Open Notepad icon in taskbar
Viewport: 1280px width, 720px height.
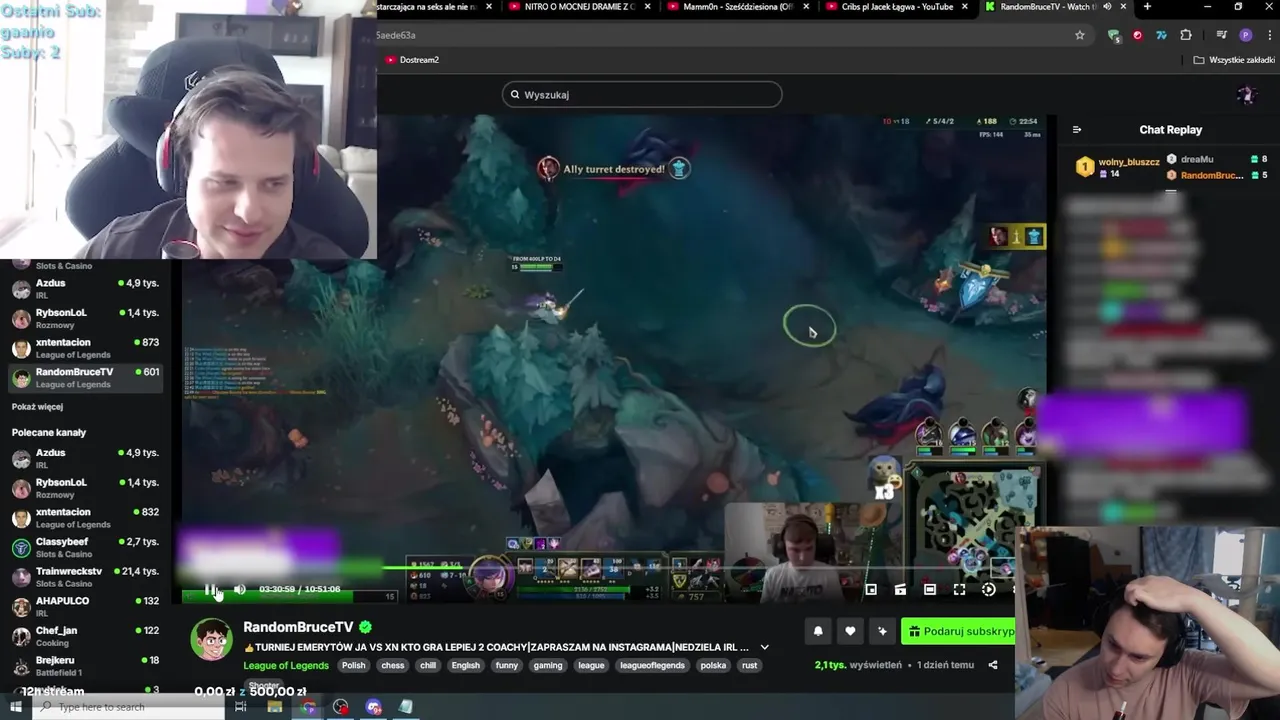pyautogui.click(x=406, y=707)
